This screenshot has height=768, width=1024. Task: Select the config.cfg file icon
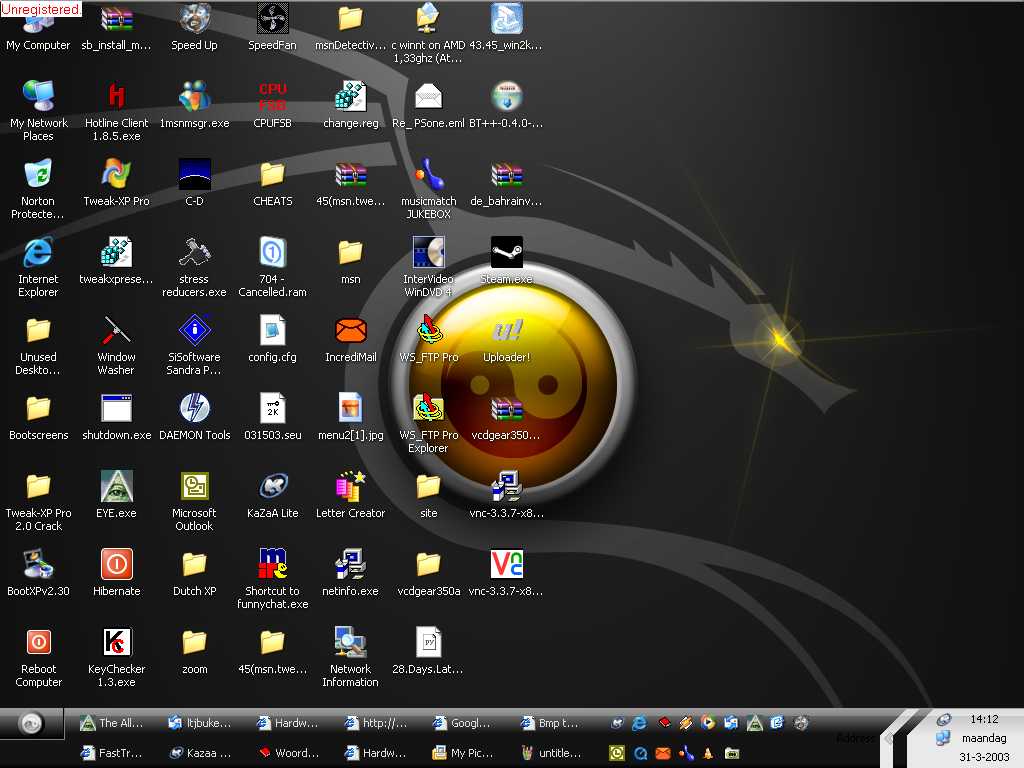pyautogui.click(x=272, y=331)
